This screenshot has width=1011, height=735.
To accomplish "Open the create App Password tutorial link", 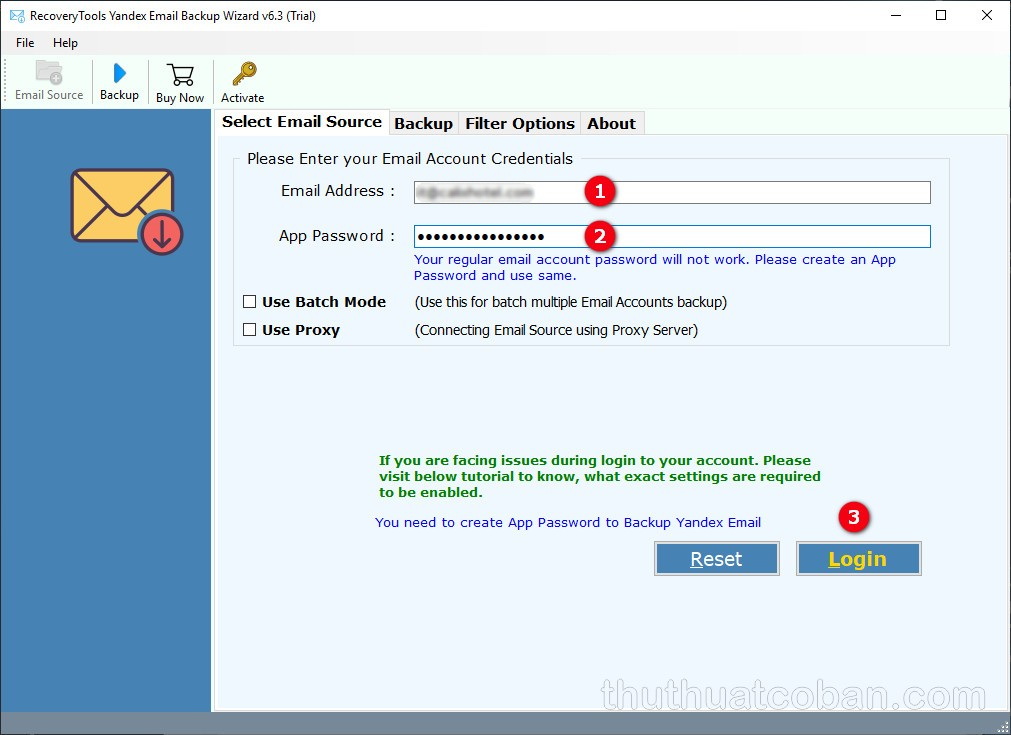I will (567, 522).
